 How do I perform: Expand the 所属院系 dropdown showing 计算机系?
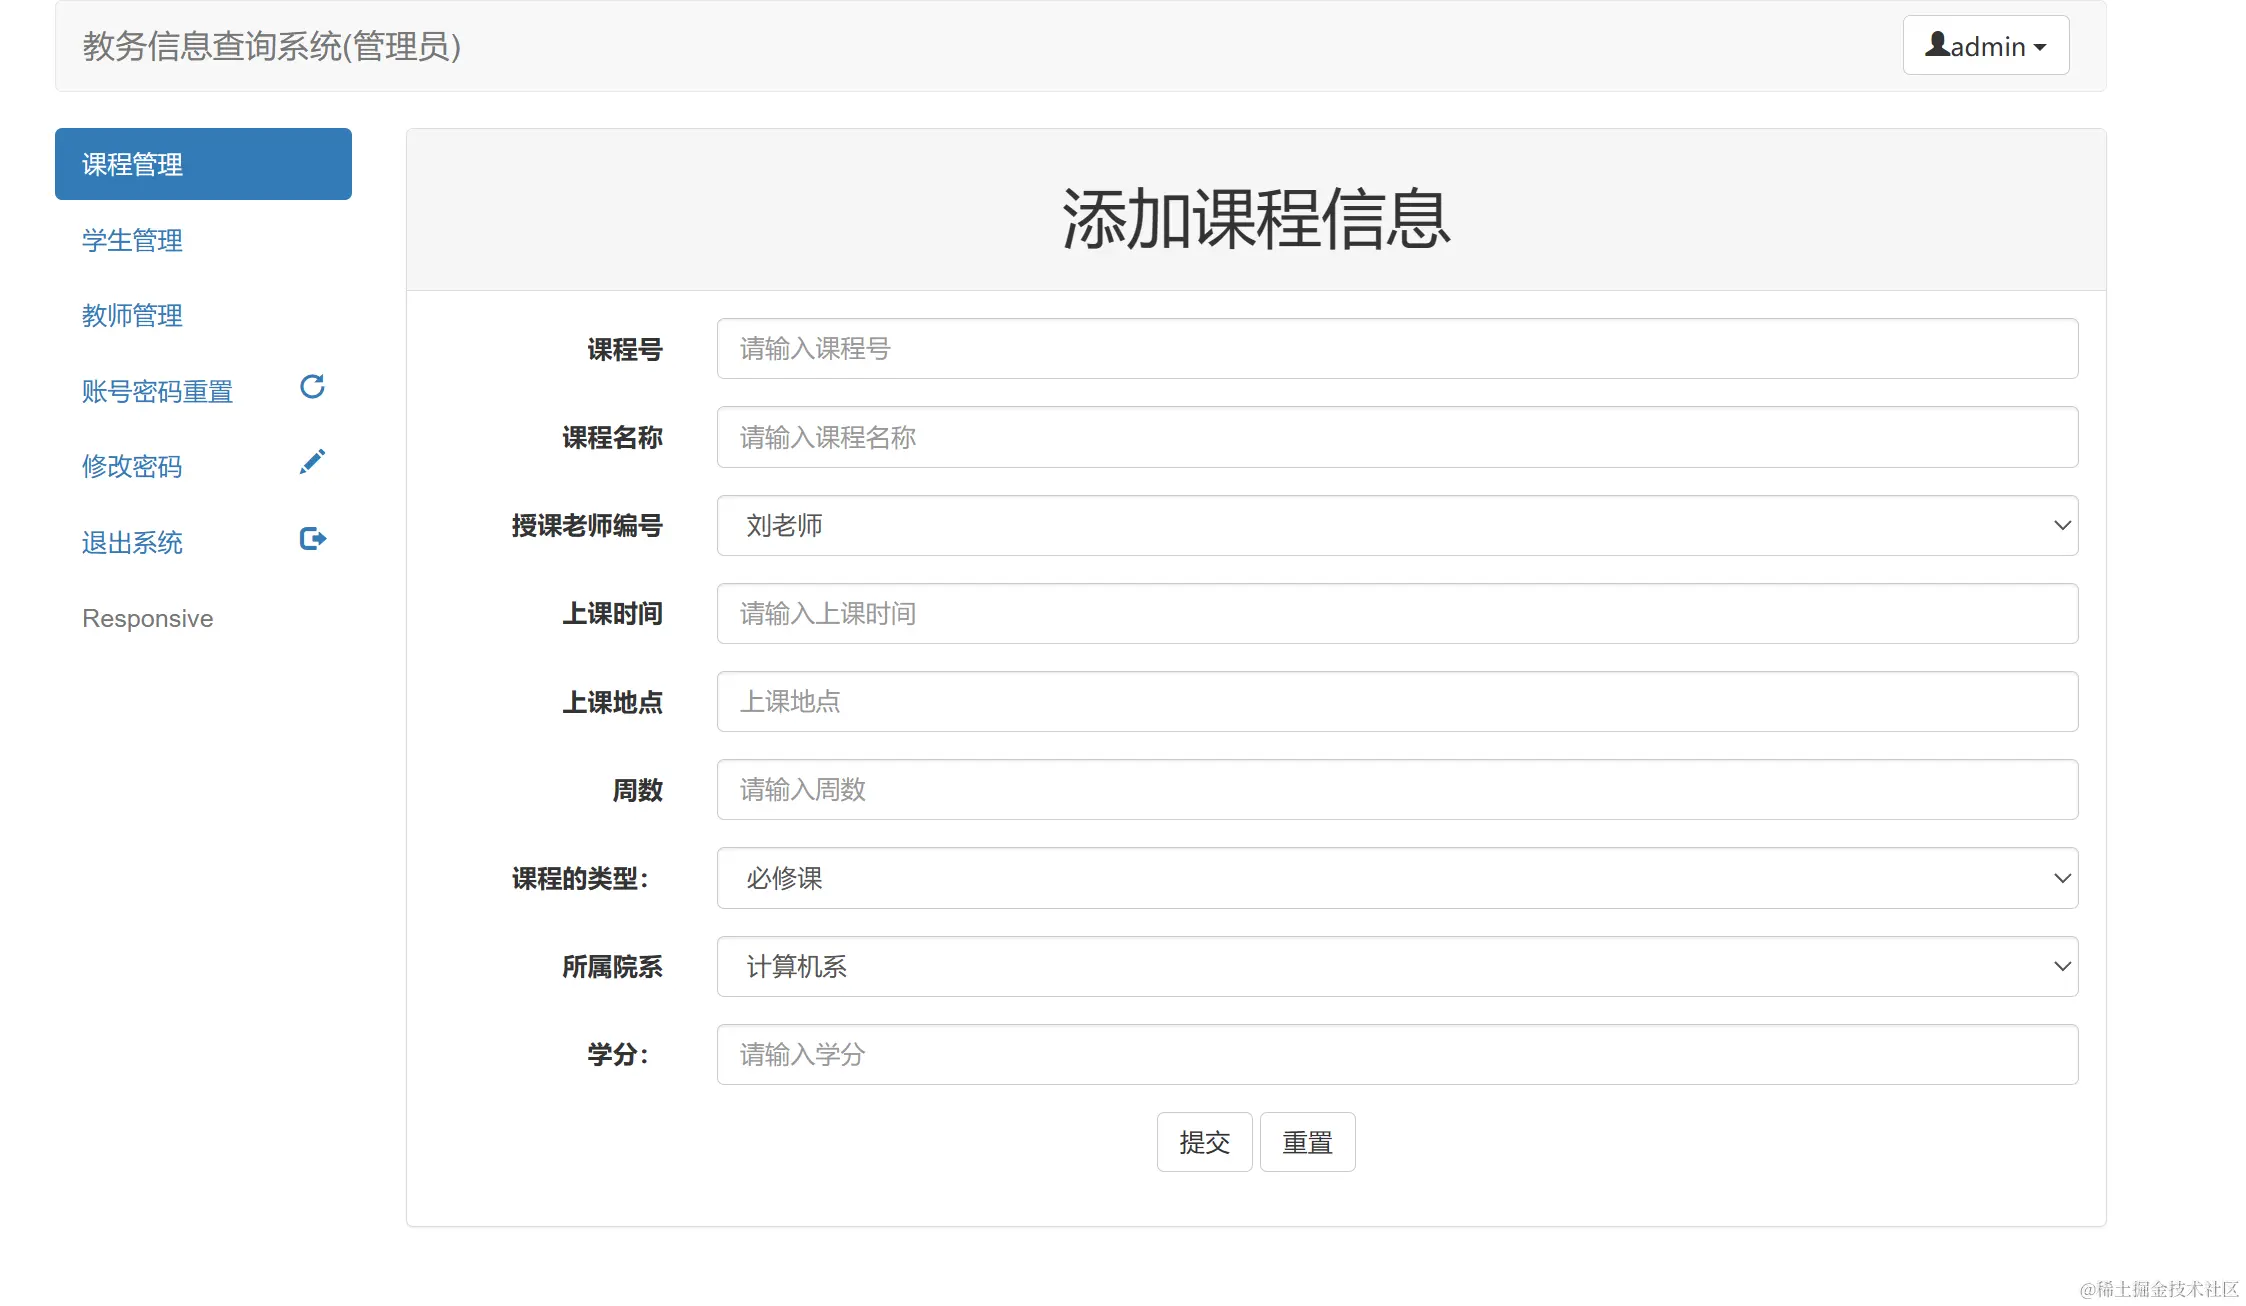(x=1396, y=966)
